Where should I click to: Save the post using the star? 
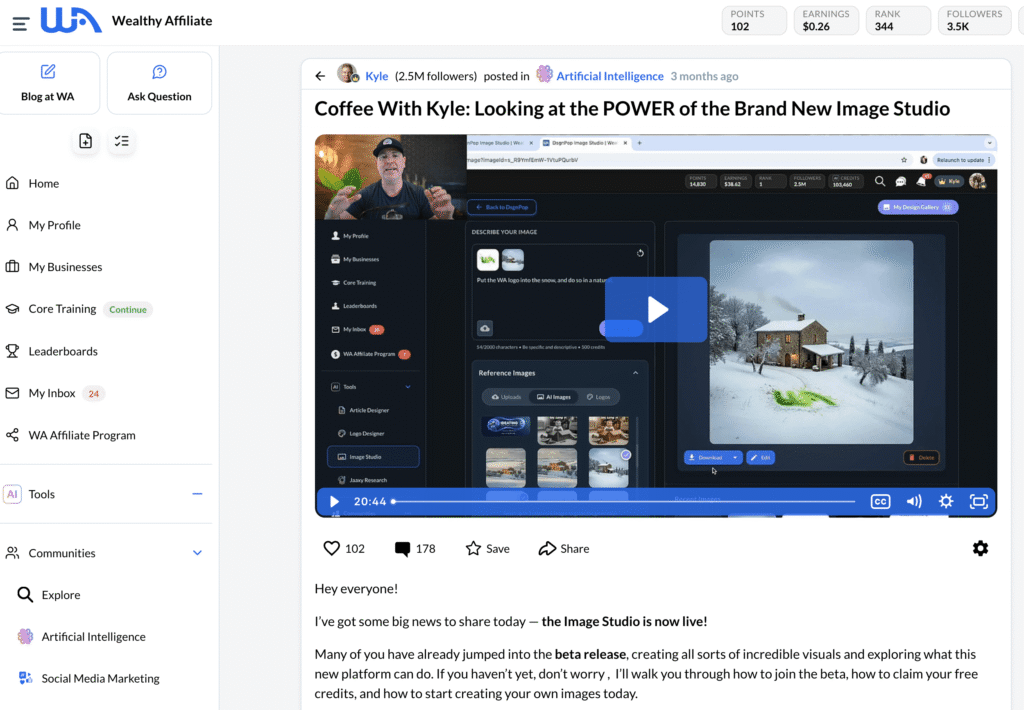[487, 548]
